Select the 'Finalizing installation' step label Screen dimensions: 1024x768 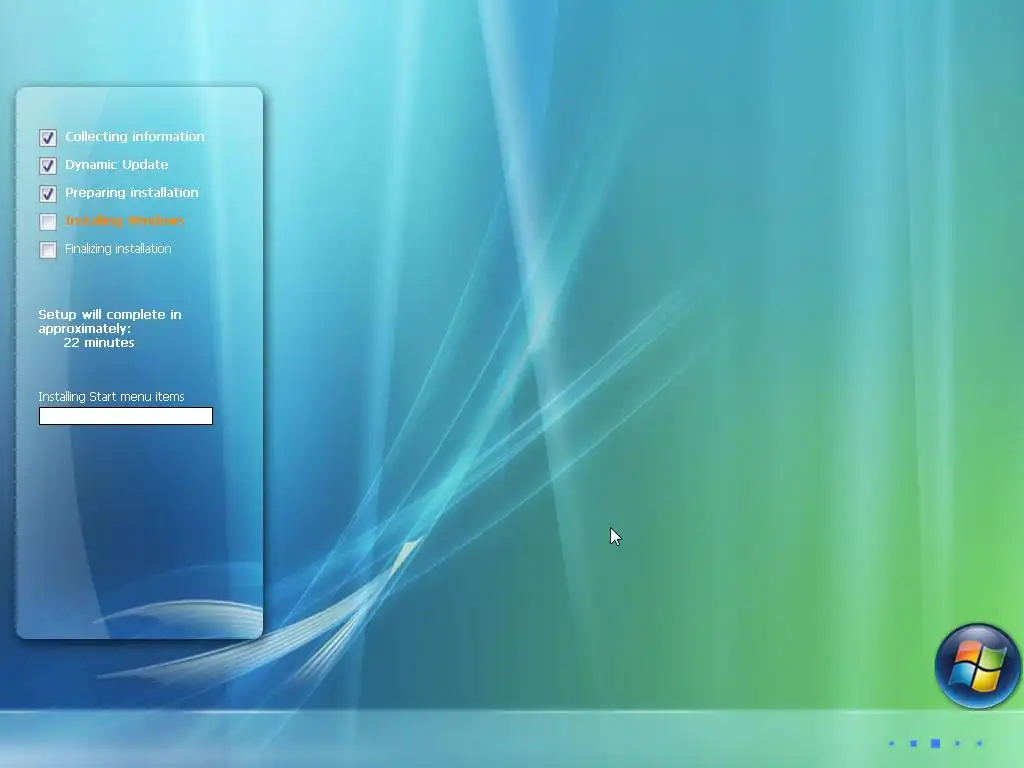pos(118,249)
